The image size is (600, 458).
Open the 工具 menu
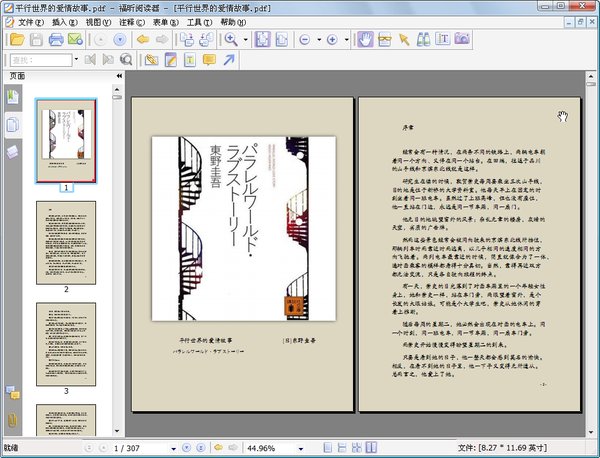(x=197, y=21)
